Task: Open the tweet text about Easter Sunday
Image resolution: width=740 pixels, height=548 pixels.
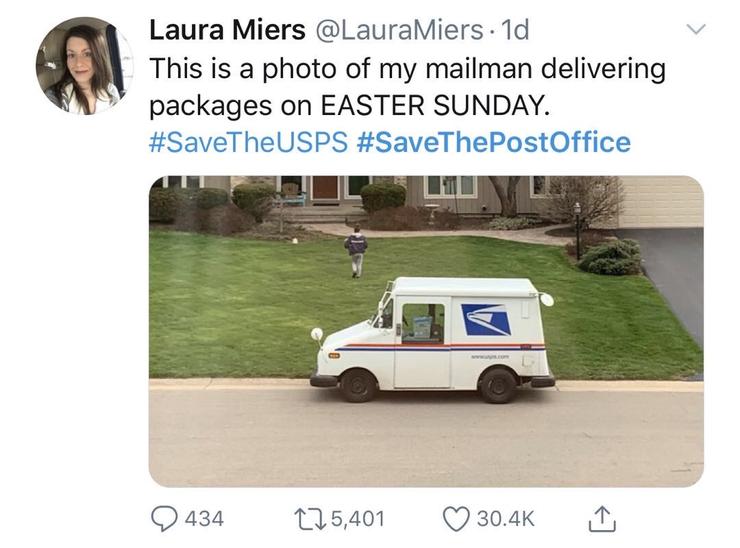Action: (x=406, y=88)
